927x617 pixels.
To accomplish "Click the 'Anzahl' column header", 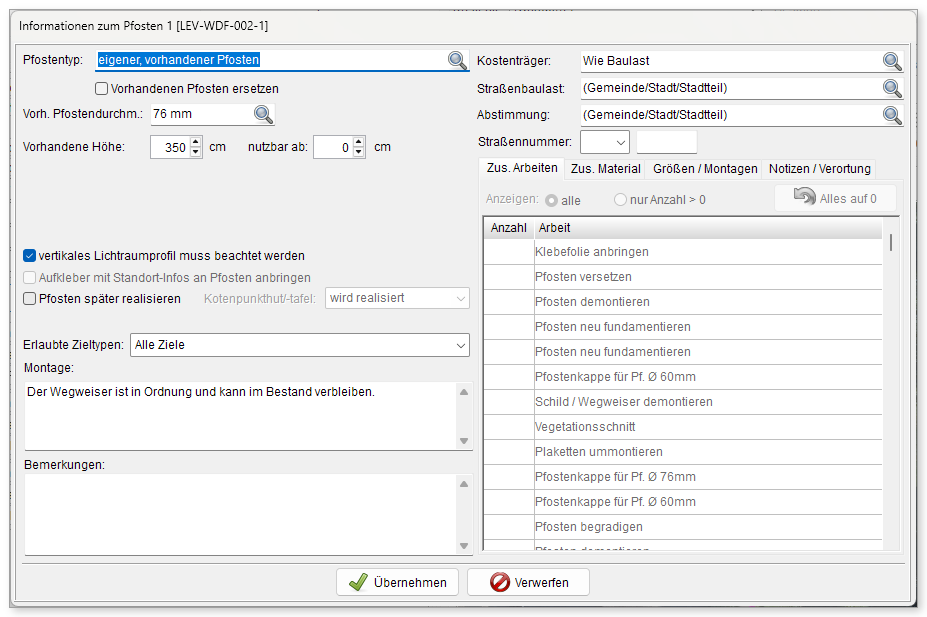I will coord(508,228).
